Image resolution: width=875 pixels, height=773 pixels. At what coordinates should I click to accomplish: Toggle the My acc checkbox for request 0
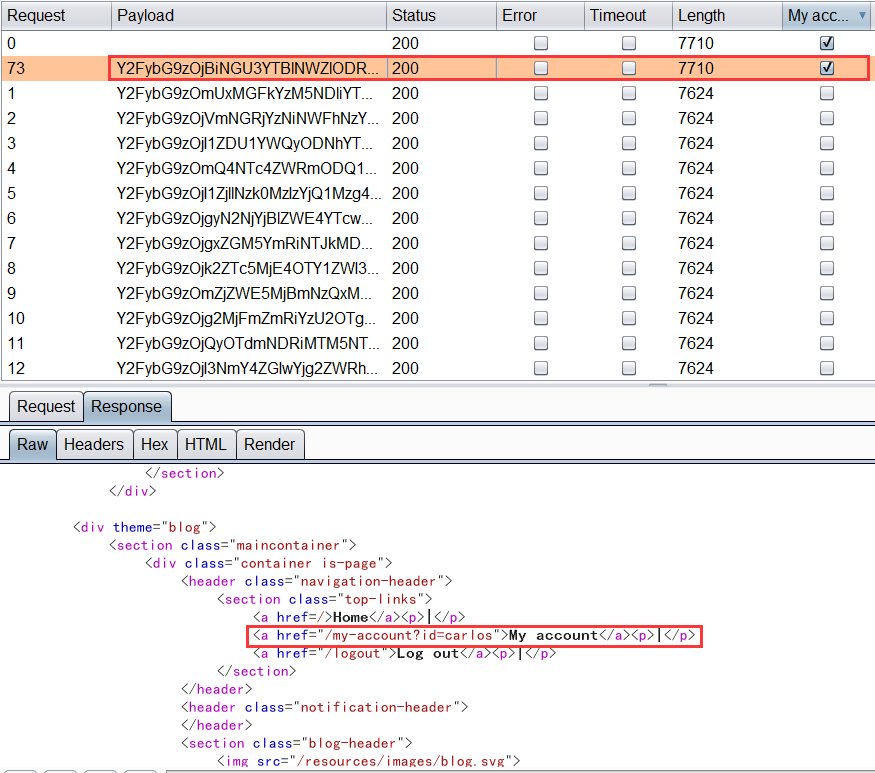[x=827, y=43]
